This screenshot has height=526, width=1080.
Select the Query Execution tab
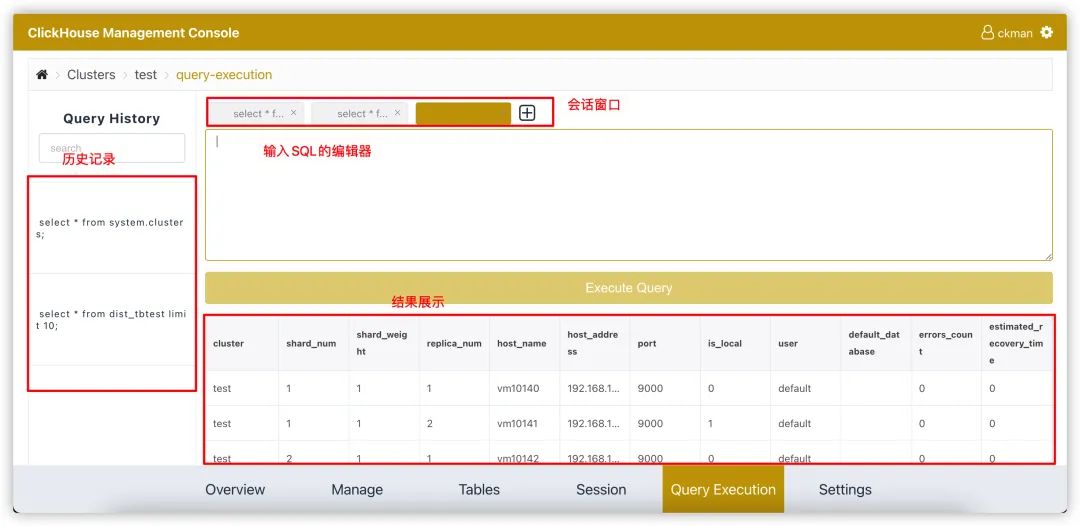pyautogui.click(x=723, y=490)
